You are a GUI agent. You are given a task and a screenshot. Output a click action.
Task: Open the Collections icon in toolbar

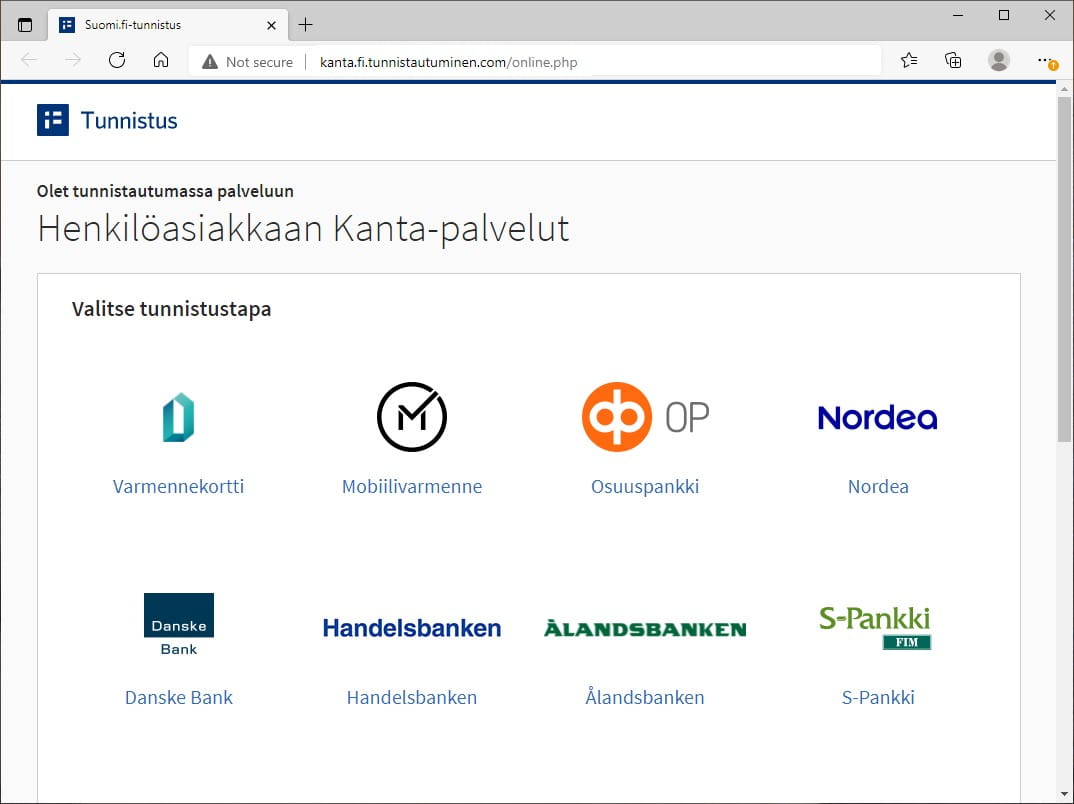(953, 61)
